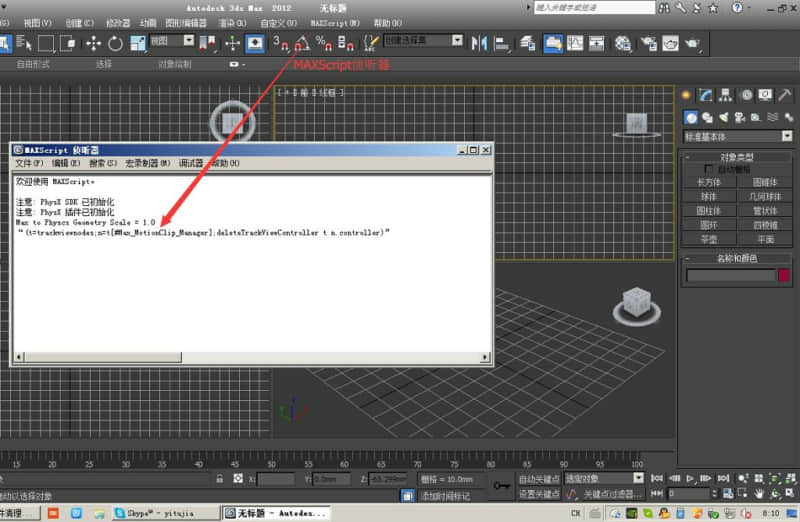The image size is (800, 522).
Task: Open the Material Editor icon
Action: point(622,43)
